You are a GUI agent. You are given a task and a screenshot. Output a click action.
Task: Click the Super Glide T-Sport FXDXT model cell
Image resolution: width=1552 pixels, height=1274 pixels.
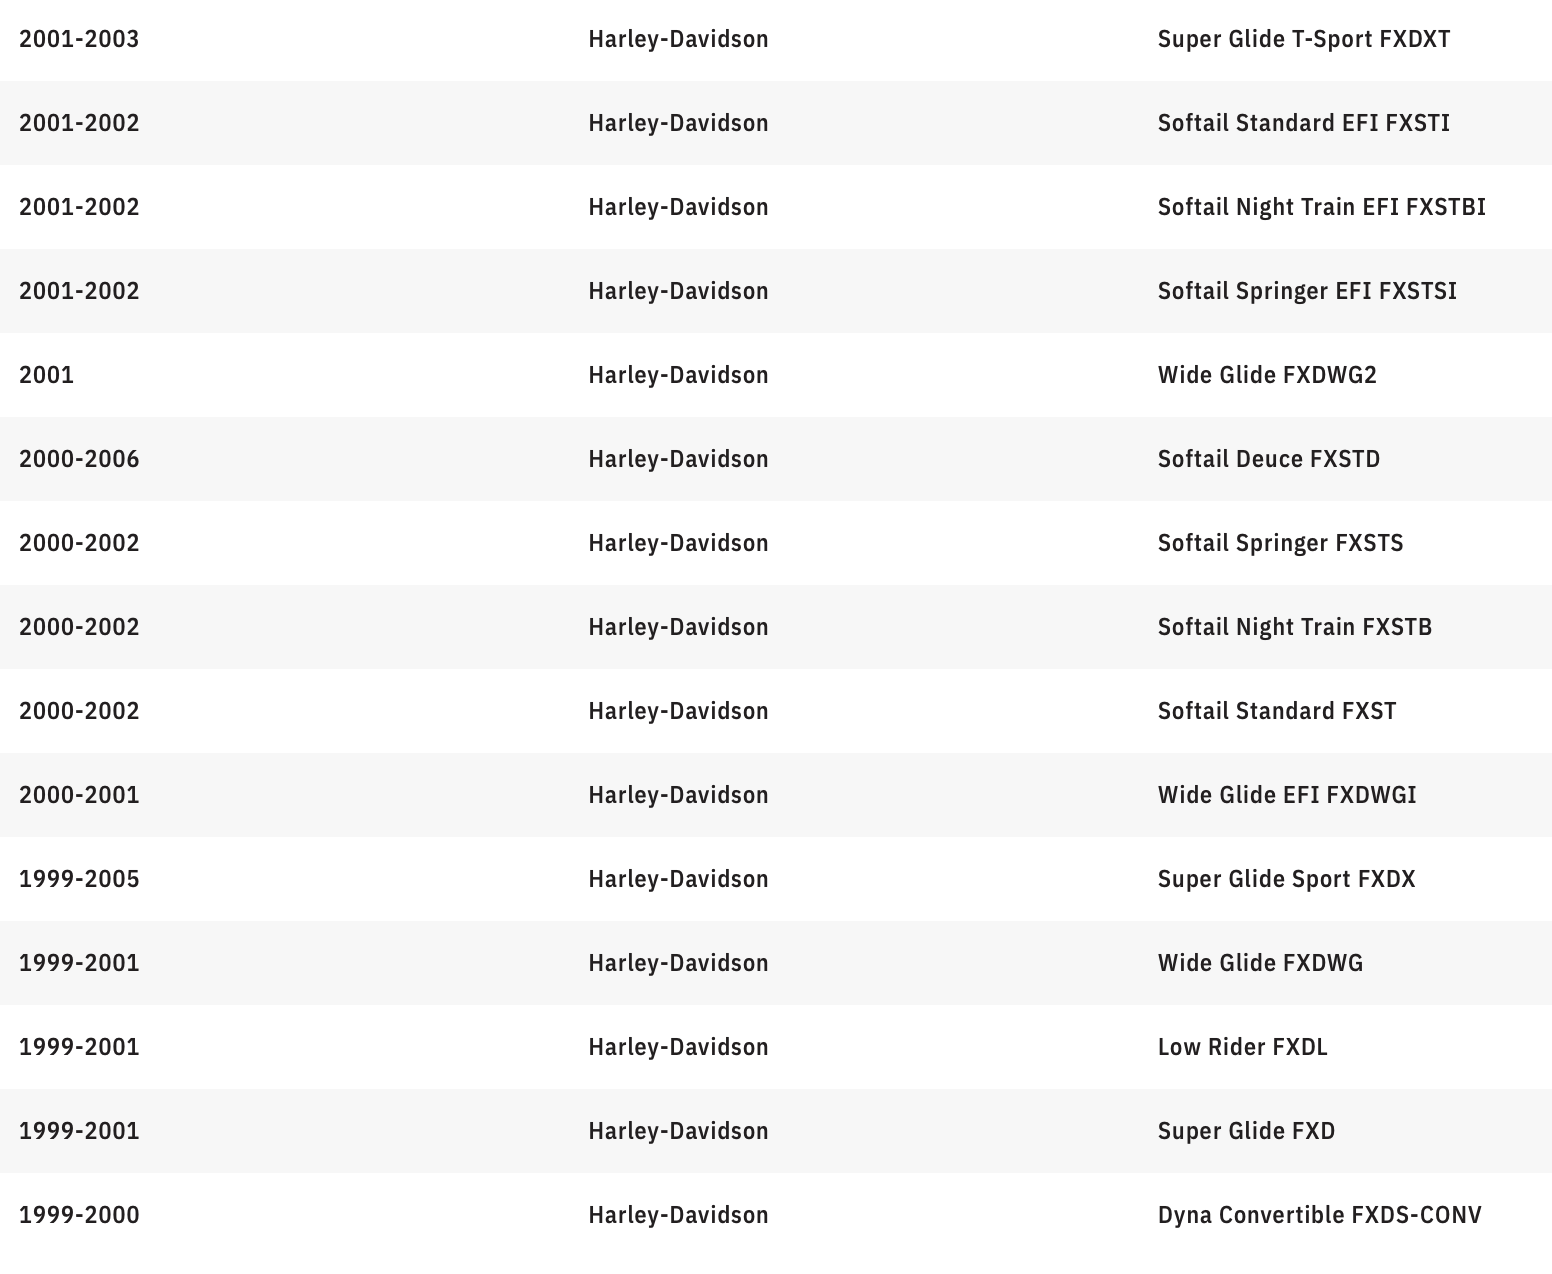click(x=1303, y=39)
